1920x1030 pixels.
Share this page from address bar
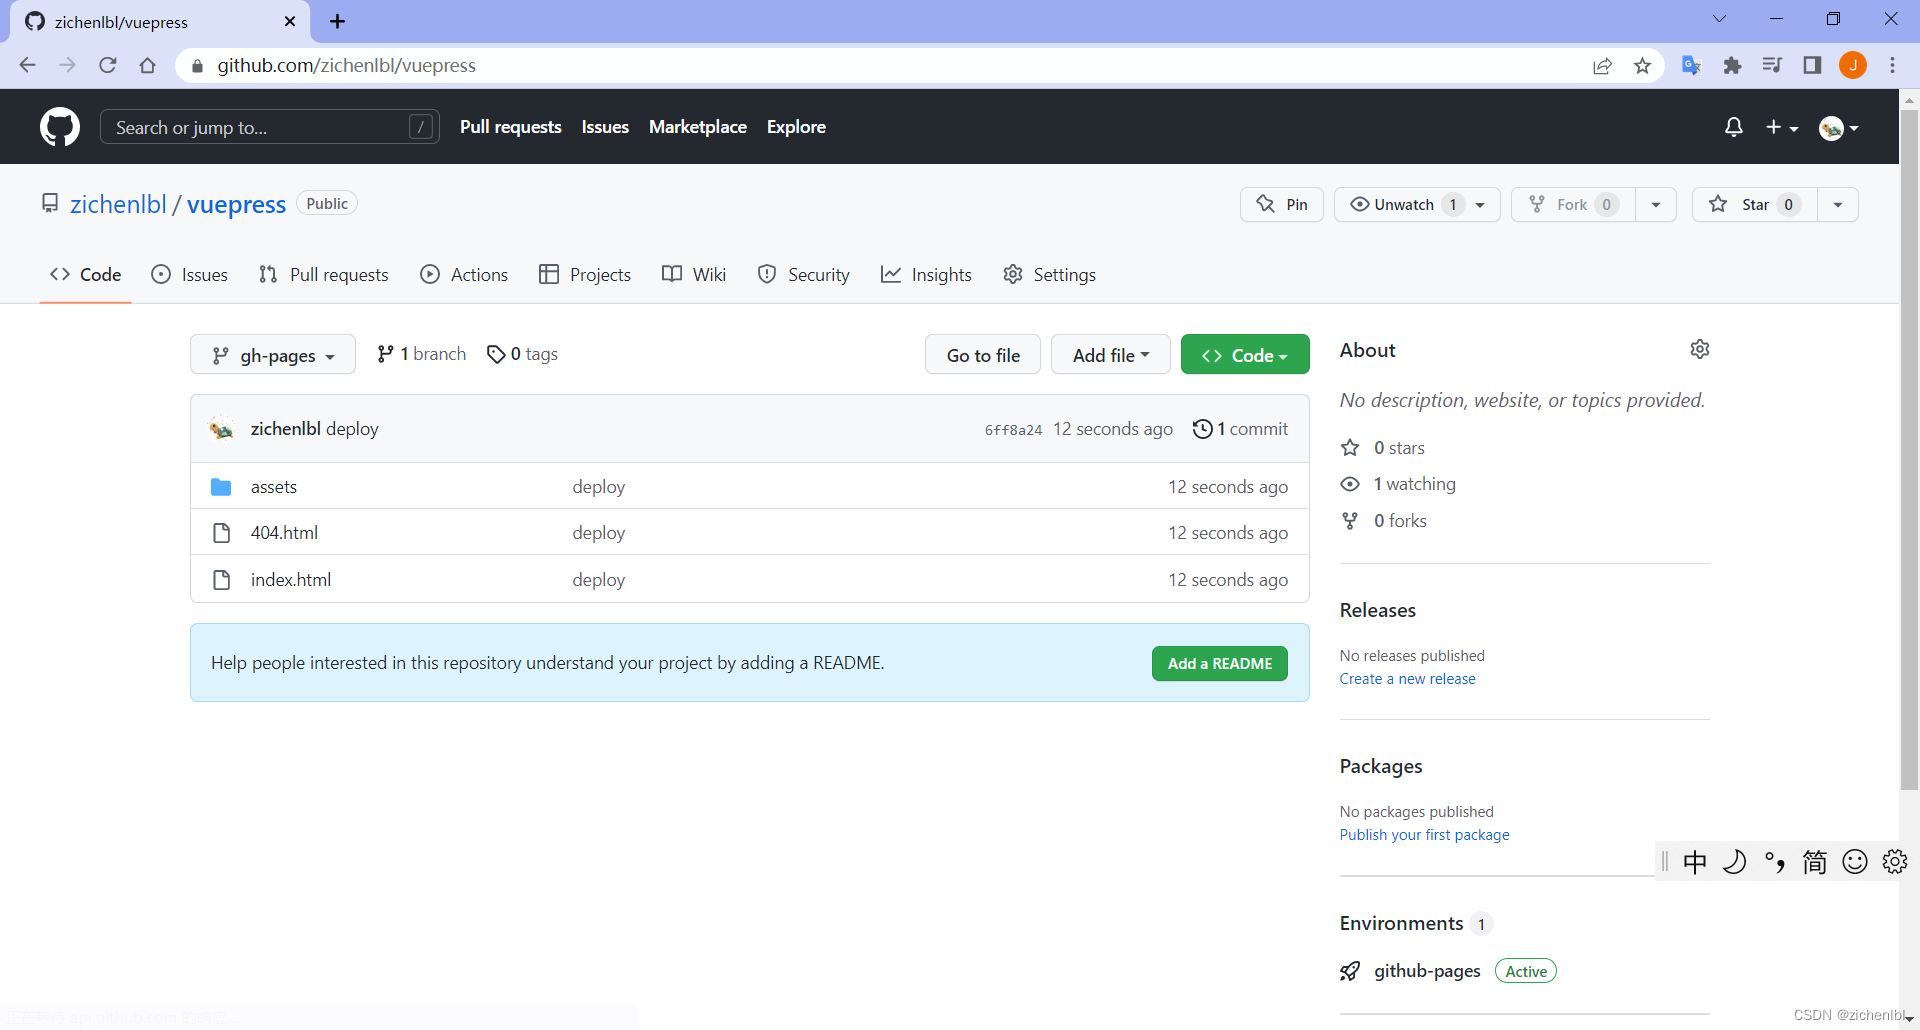pos(1602,65)
